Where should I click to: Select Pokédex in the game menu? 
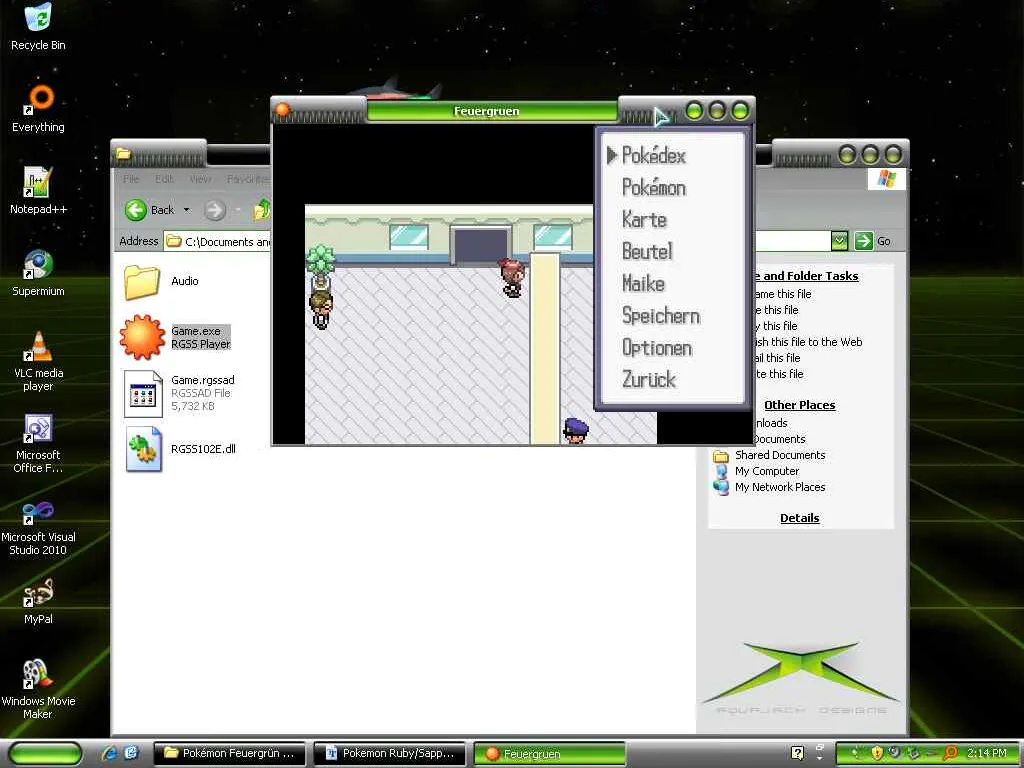coord(653,155)
